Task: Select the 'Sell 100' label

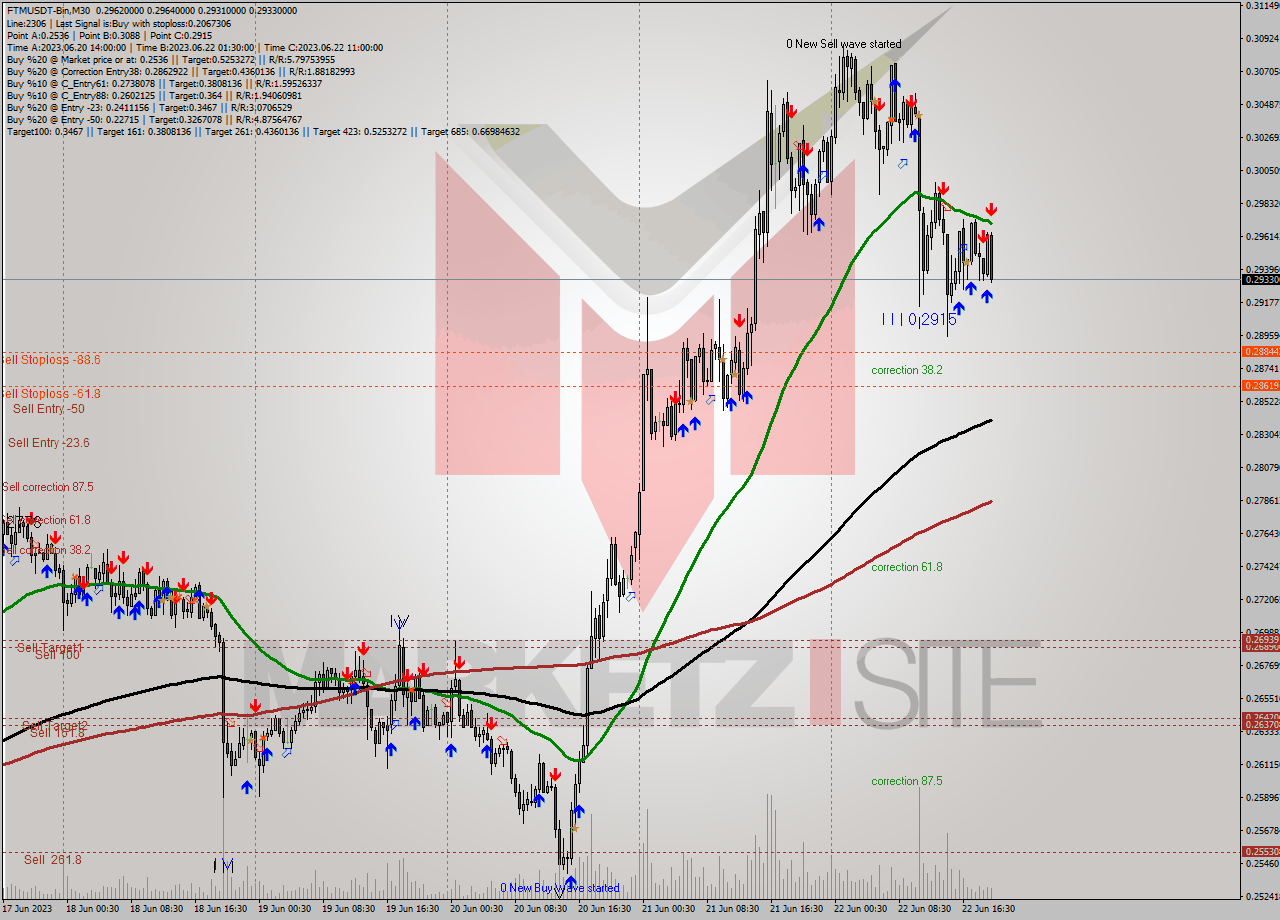Action: tap(57, 655)
